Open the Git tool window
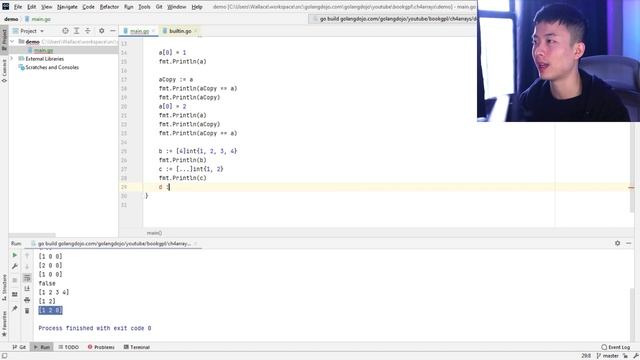The image size is (640, 360). 19,347
